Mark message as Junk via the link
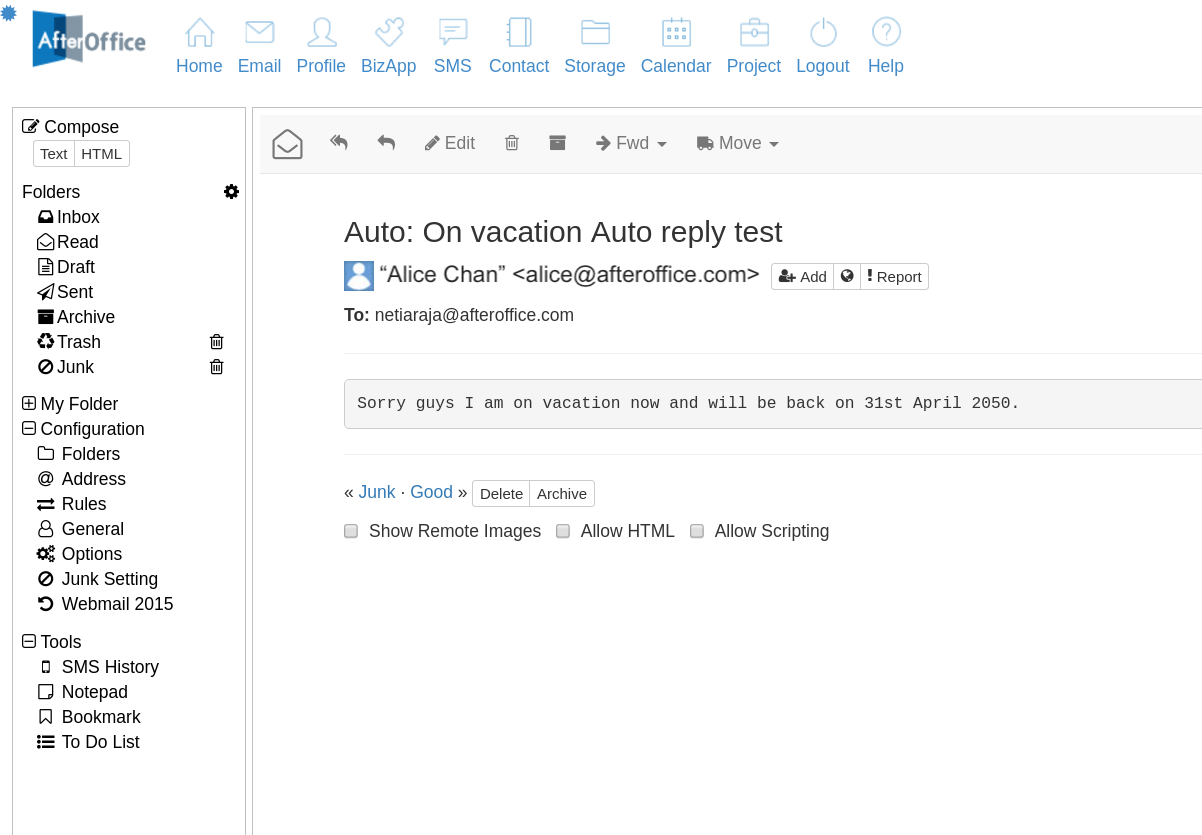 coord(377,492)
